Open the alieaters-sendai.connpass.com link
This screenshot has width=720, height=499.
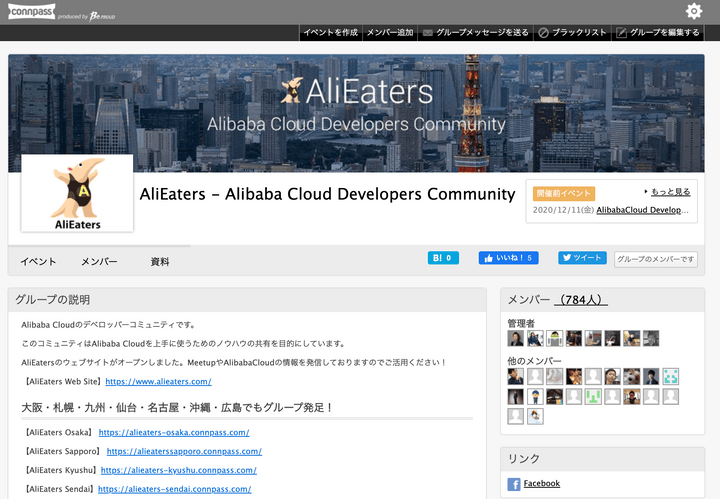[174, 489]
